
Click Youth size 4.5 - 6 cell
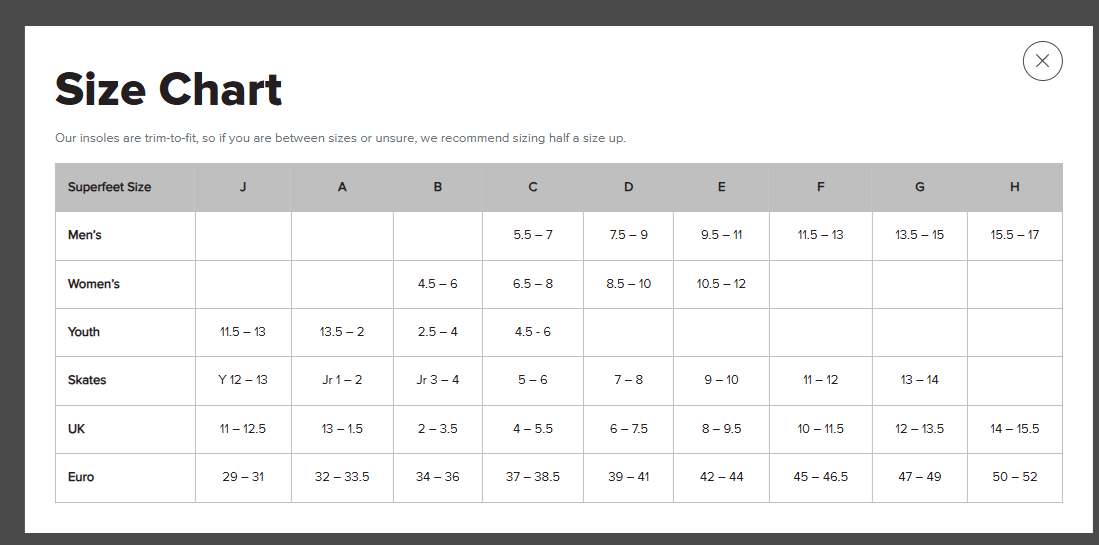(x=533, y=332)
